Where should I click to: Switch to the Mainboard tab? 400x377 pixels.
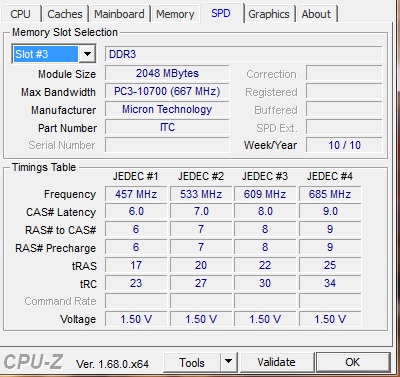(x=119, y=14)
